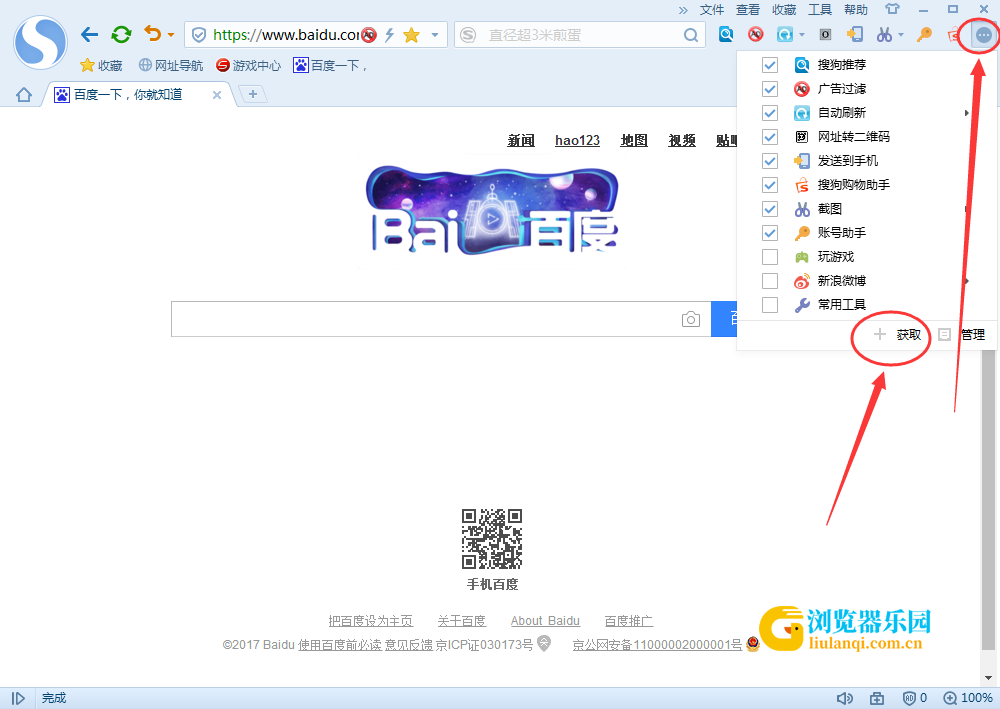1000x709 pixels.
Task: Check the 新浪微博 checkbox
Action: point(770,281)
